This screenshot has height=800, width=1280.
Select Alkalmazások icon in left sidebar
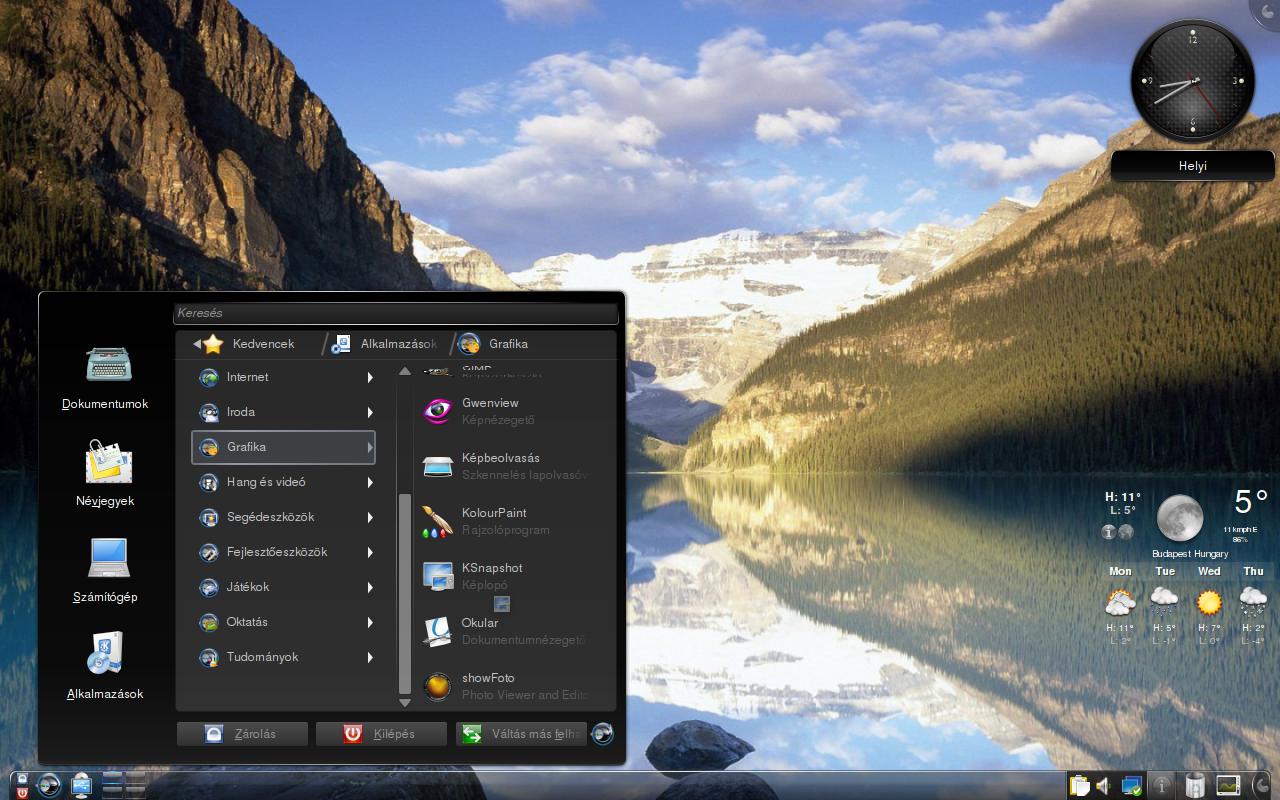click(x=107, y=654)
